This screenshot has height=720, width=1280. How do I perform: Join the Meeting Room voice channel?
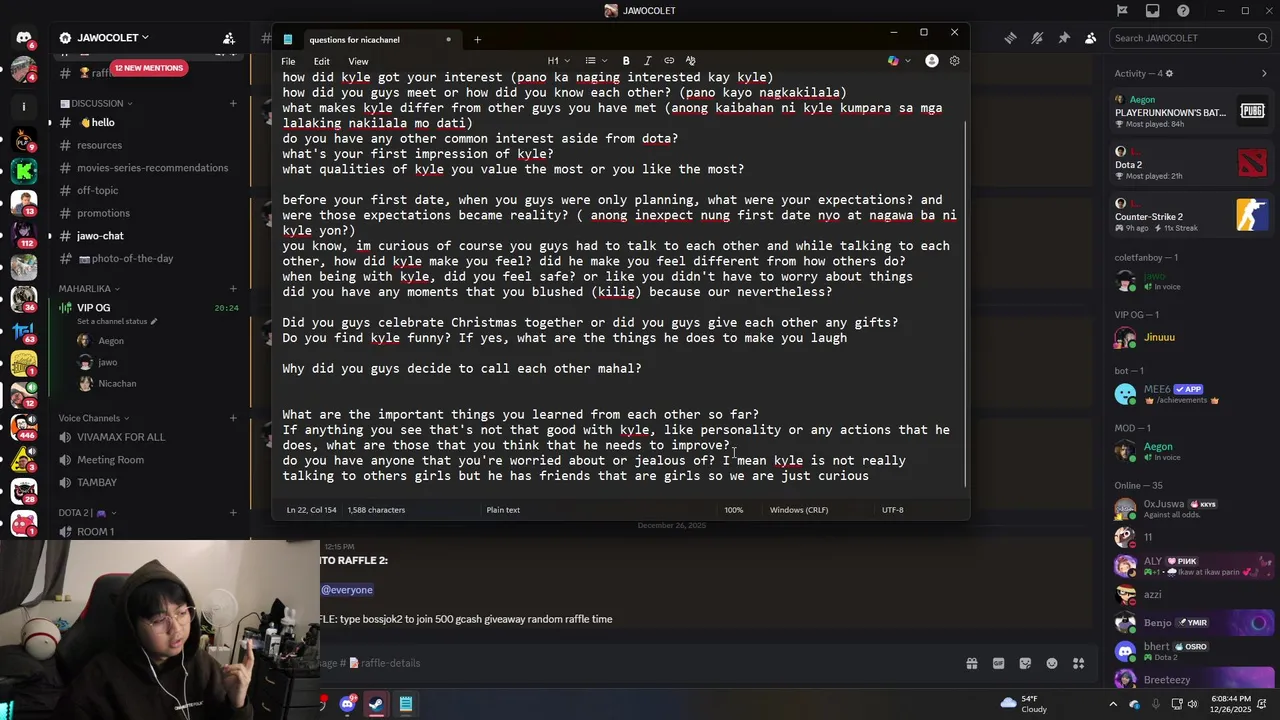tap(148, 460)
